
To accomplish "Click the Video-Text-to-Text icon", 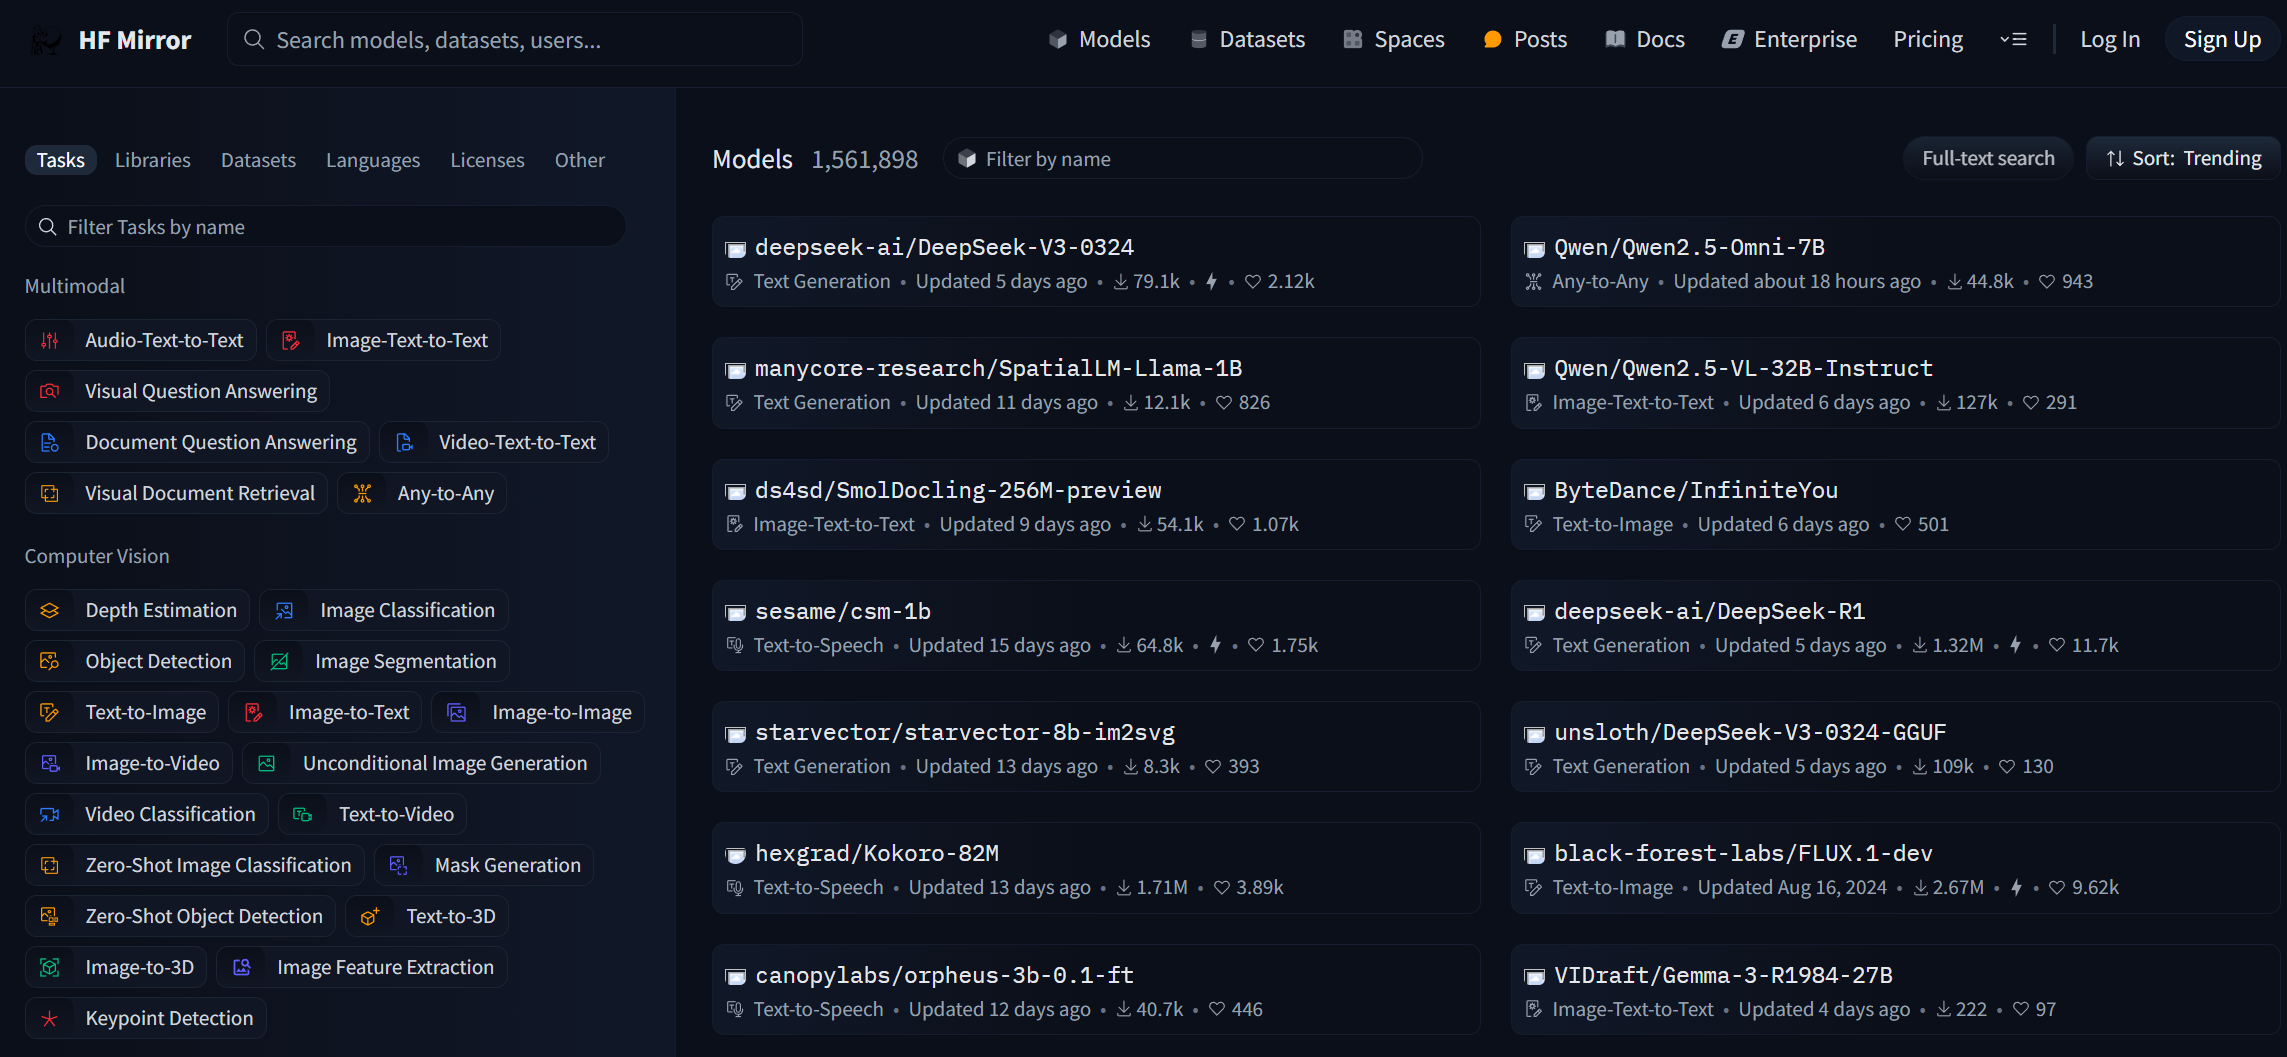I will coord(404,443).
